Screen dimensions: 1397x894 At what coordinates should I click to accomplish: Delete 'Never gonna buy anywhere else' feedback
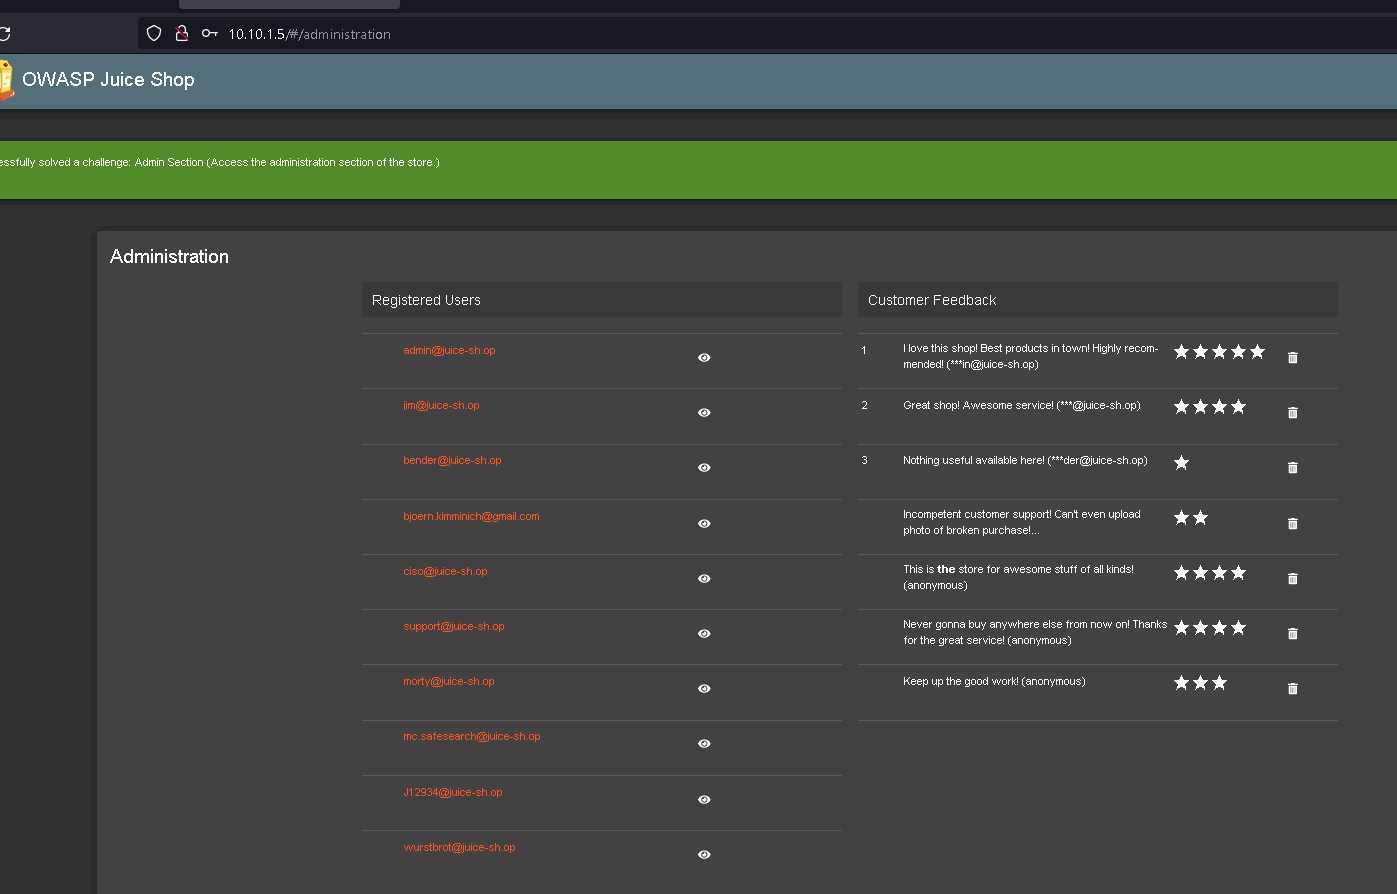click(1292, 633)
